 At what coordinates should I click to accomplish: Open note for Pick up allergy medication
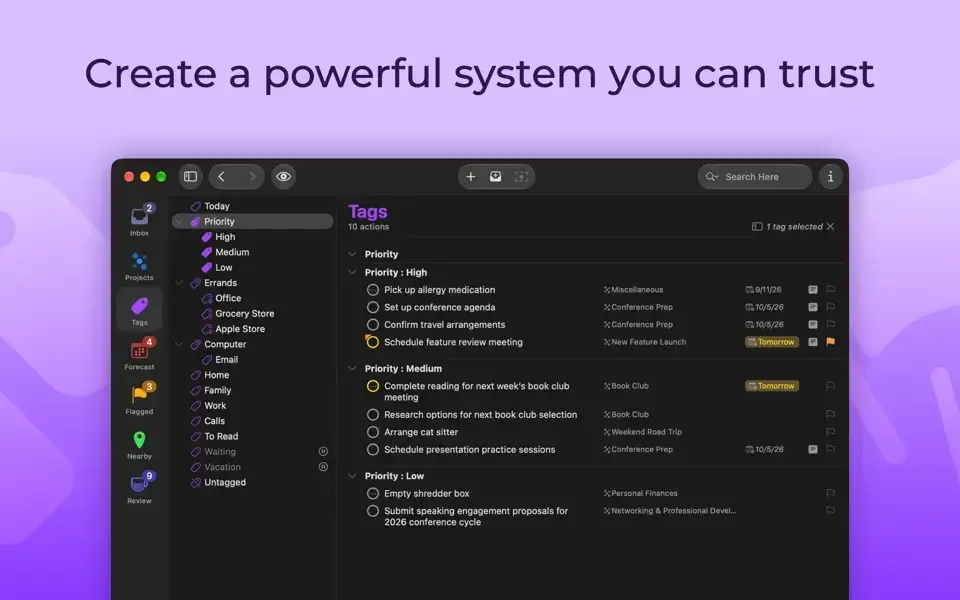tap(812, 290)
